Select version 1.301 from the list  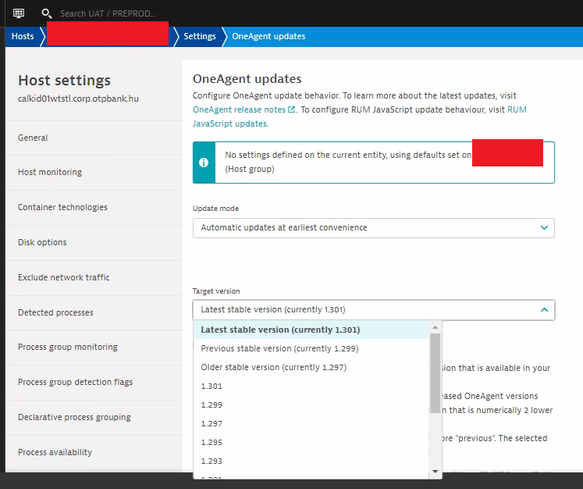click(x=312, y=386)
